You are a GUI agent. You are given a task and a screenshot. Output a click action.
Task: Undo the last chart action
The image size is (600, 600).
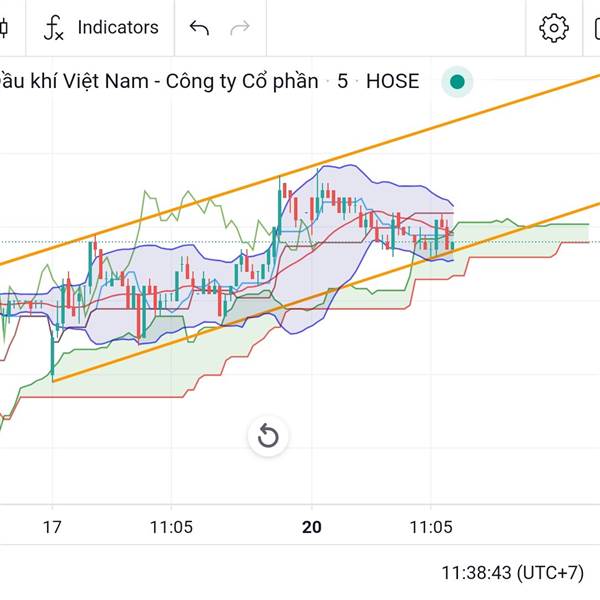click(199, 28)
